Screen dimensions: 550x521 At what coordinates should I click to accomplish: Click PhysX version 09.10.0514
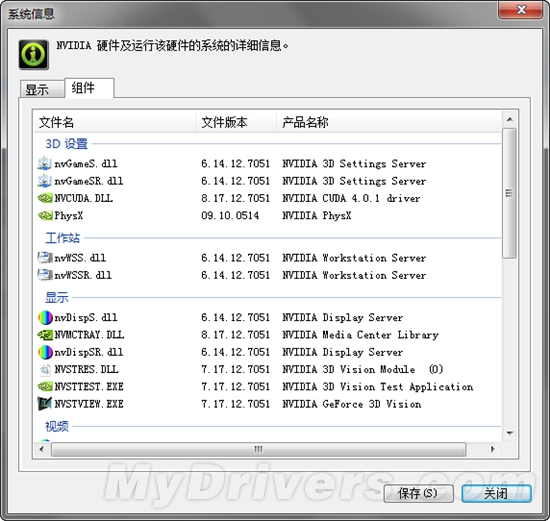click(230, 215)
